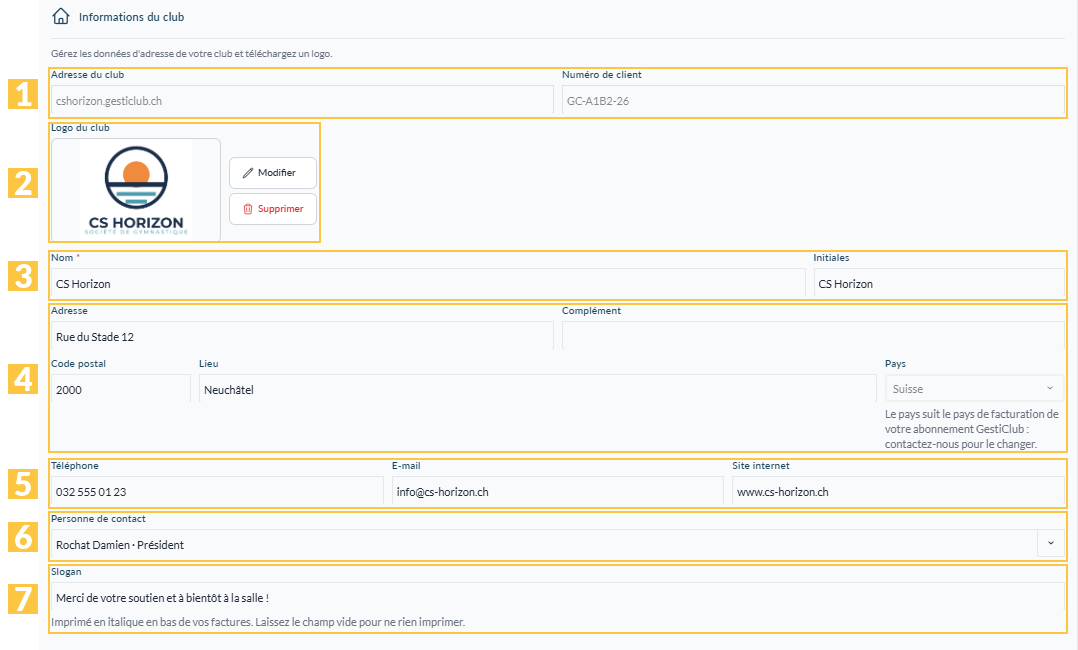Focus the Lieu field with Neuchâtel
1078x650 pixels.
point(538,389)
